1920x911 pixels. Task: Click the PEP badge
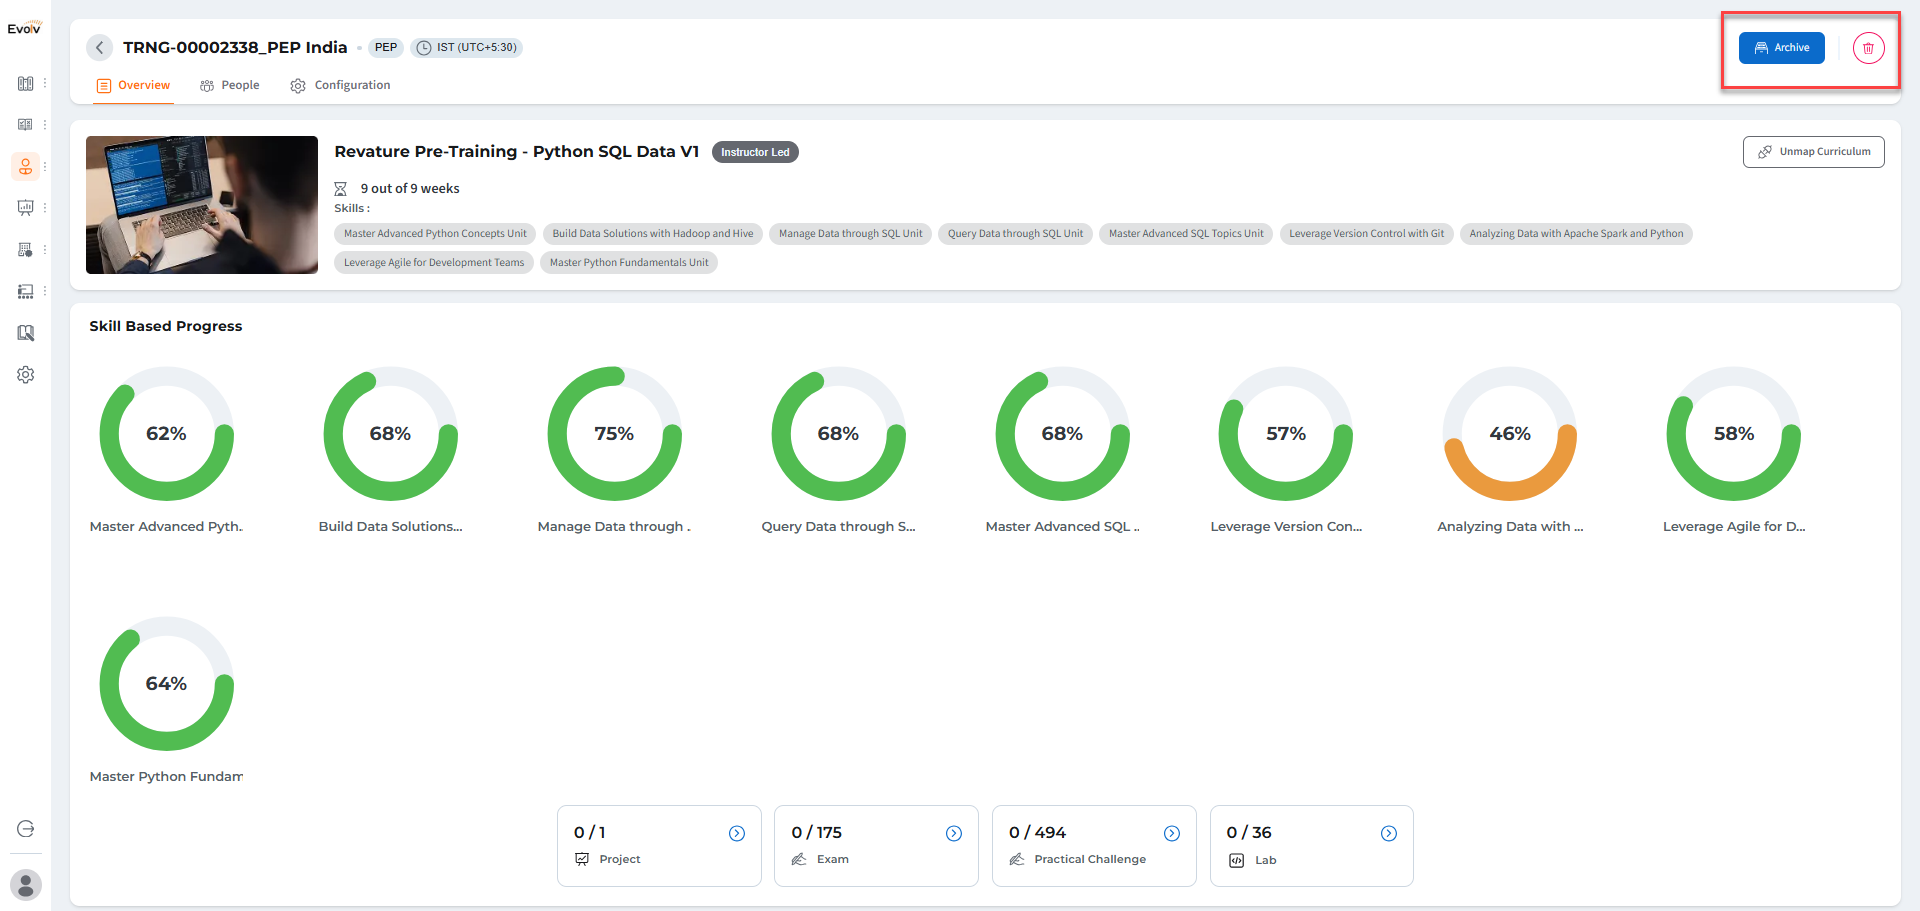pos(386,48)
